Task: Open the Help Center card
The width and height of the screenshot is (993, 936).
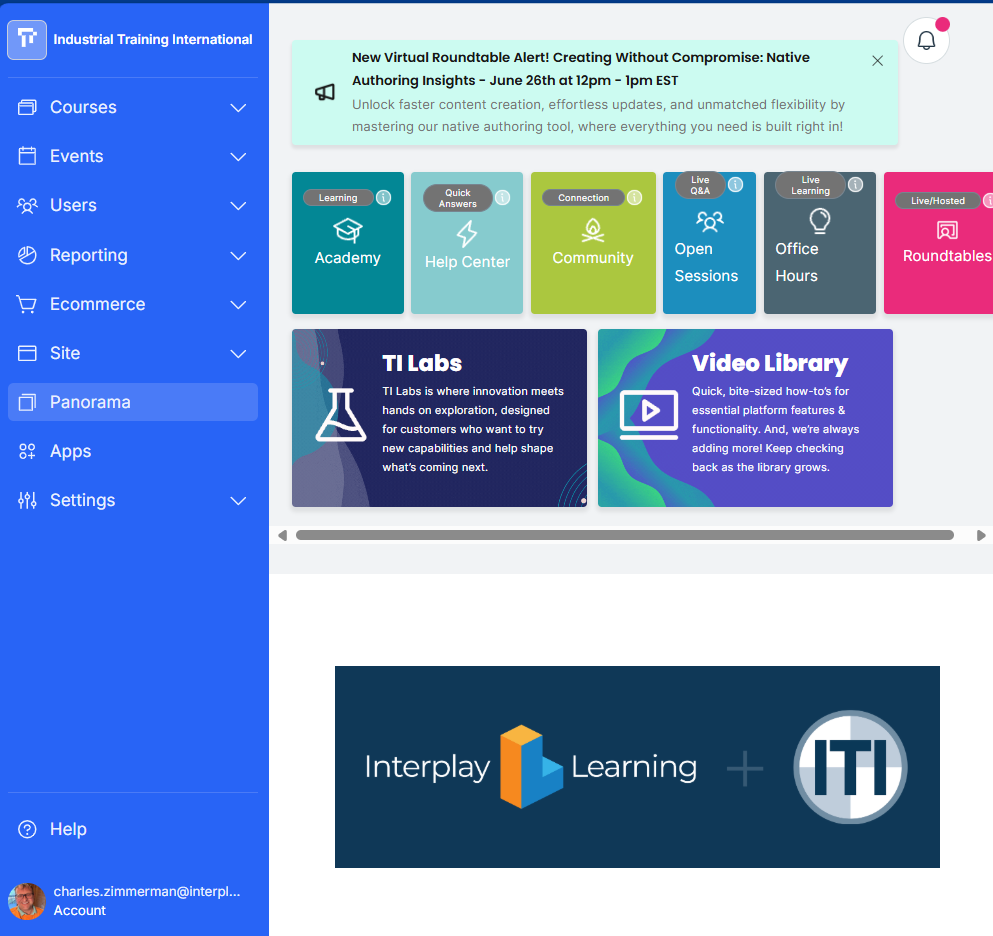Action: click(x=467, y=243)
